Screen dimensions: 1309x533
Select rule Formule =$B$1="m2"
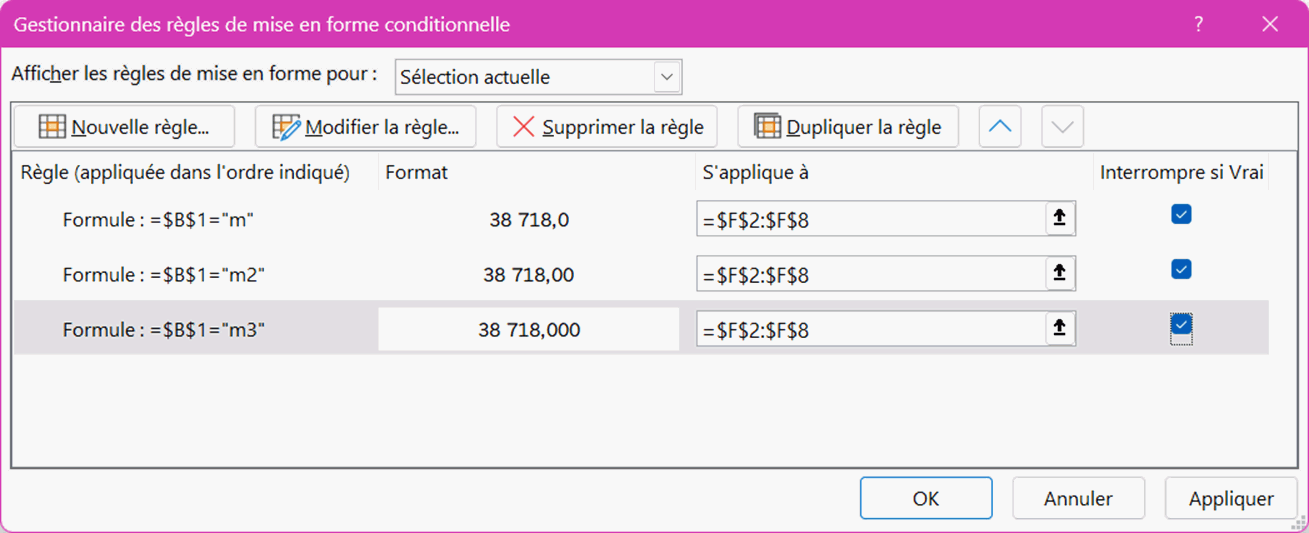click(x=163, y=275)
